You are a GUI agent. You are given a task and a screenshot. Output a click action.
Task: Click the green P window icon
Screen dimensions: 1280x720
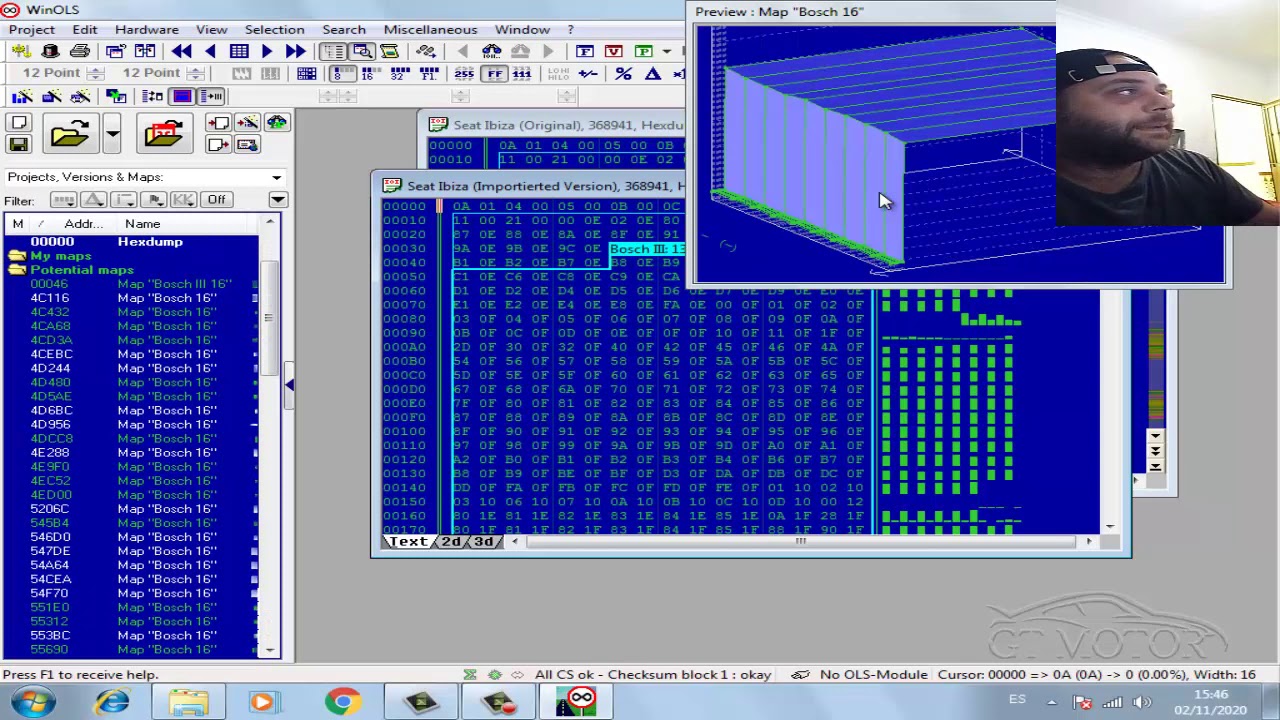[x=643, y=51]
